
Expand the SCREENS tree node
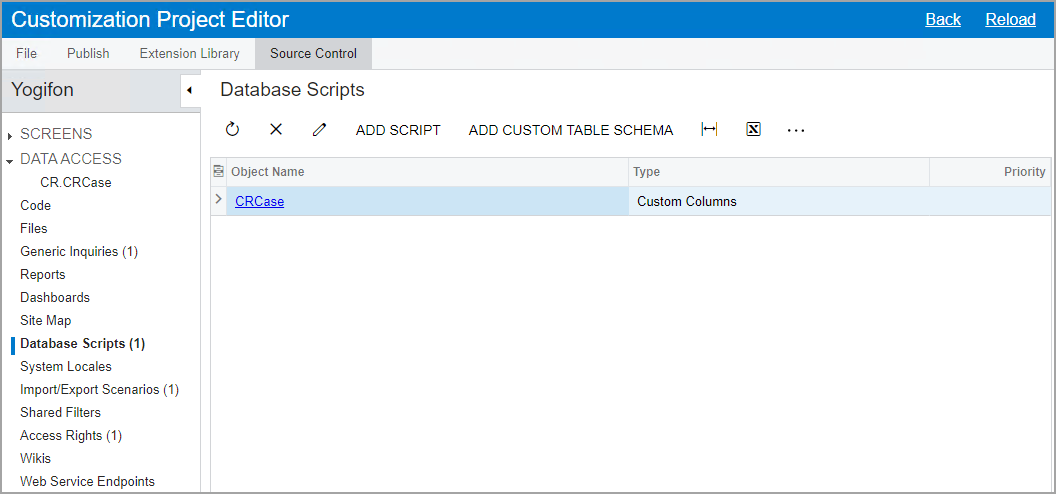coord(10,135)
